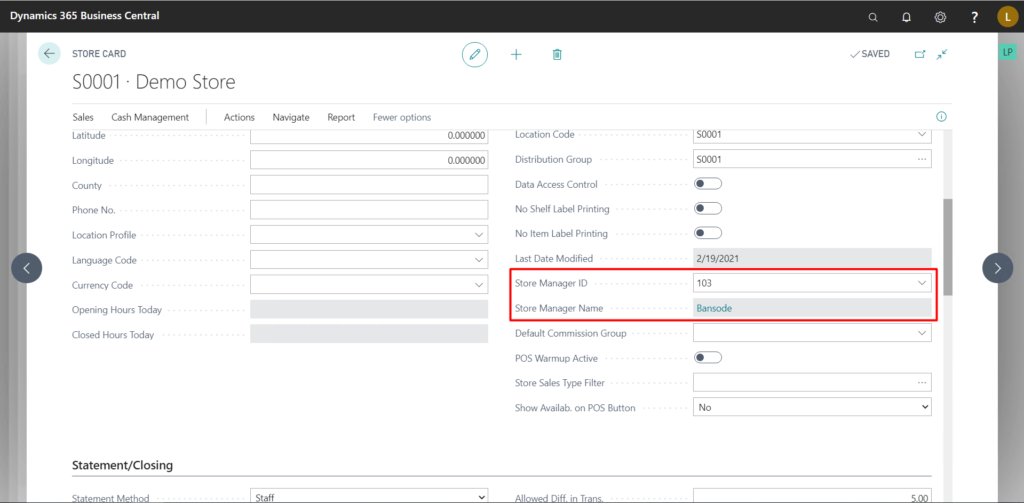Open the Sales menu
Screen dimensions: 1024x503
(x=83, y=118)
